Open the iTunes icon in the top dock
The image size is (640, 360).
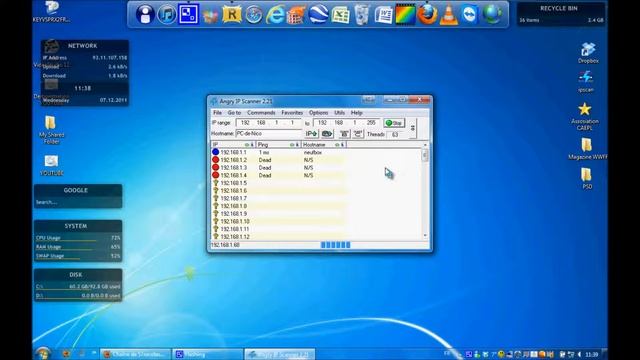coord(167,15)
